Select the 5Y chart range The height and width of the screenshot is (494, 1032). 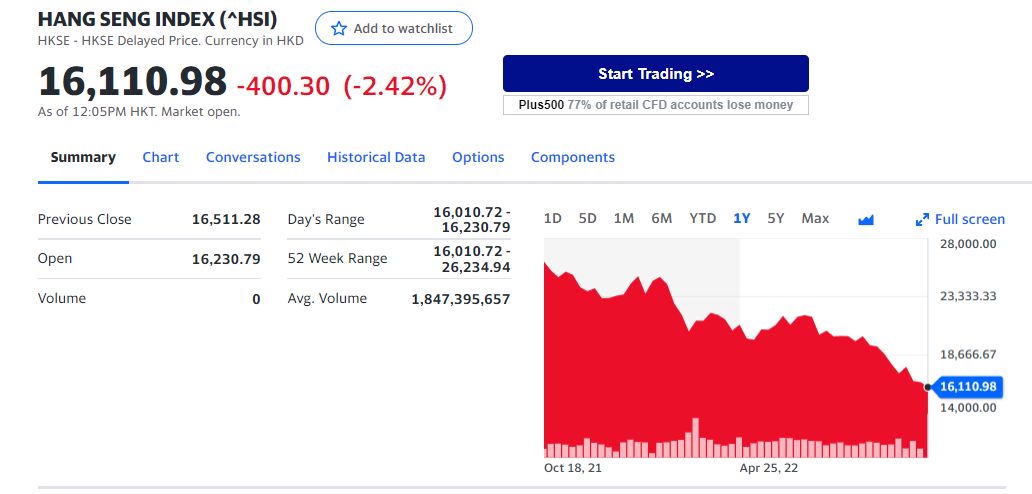(x=776, y=218)
